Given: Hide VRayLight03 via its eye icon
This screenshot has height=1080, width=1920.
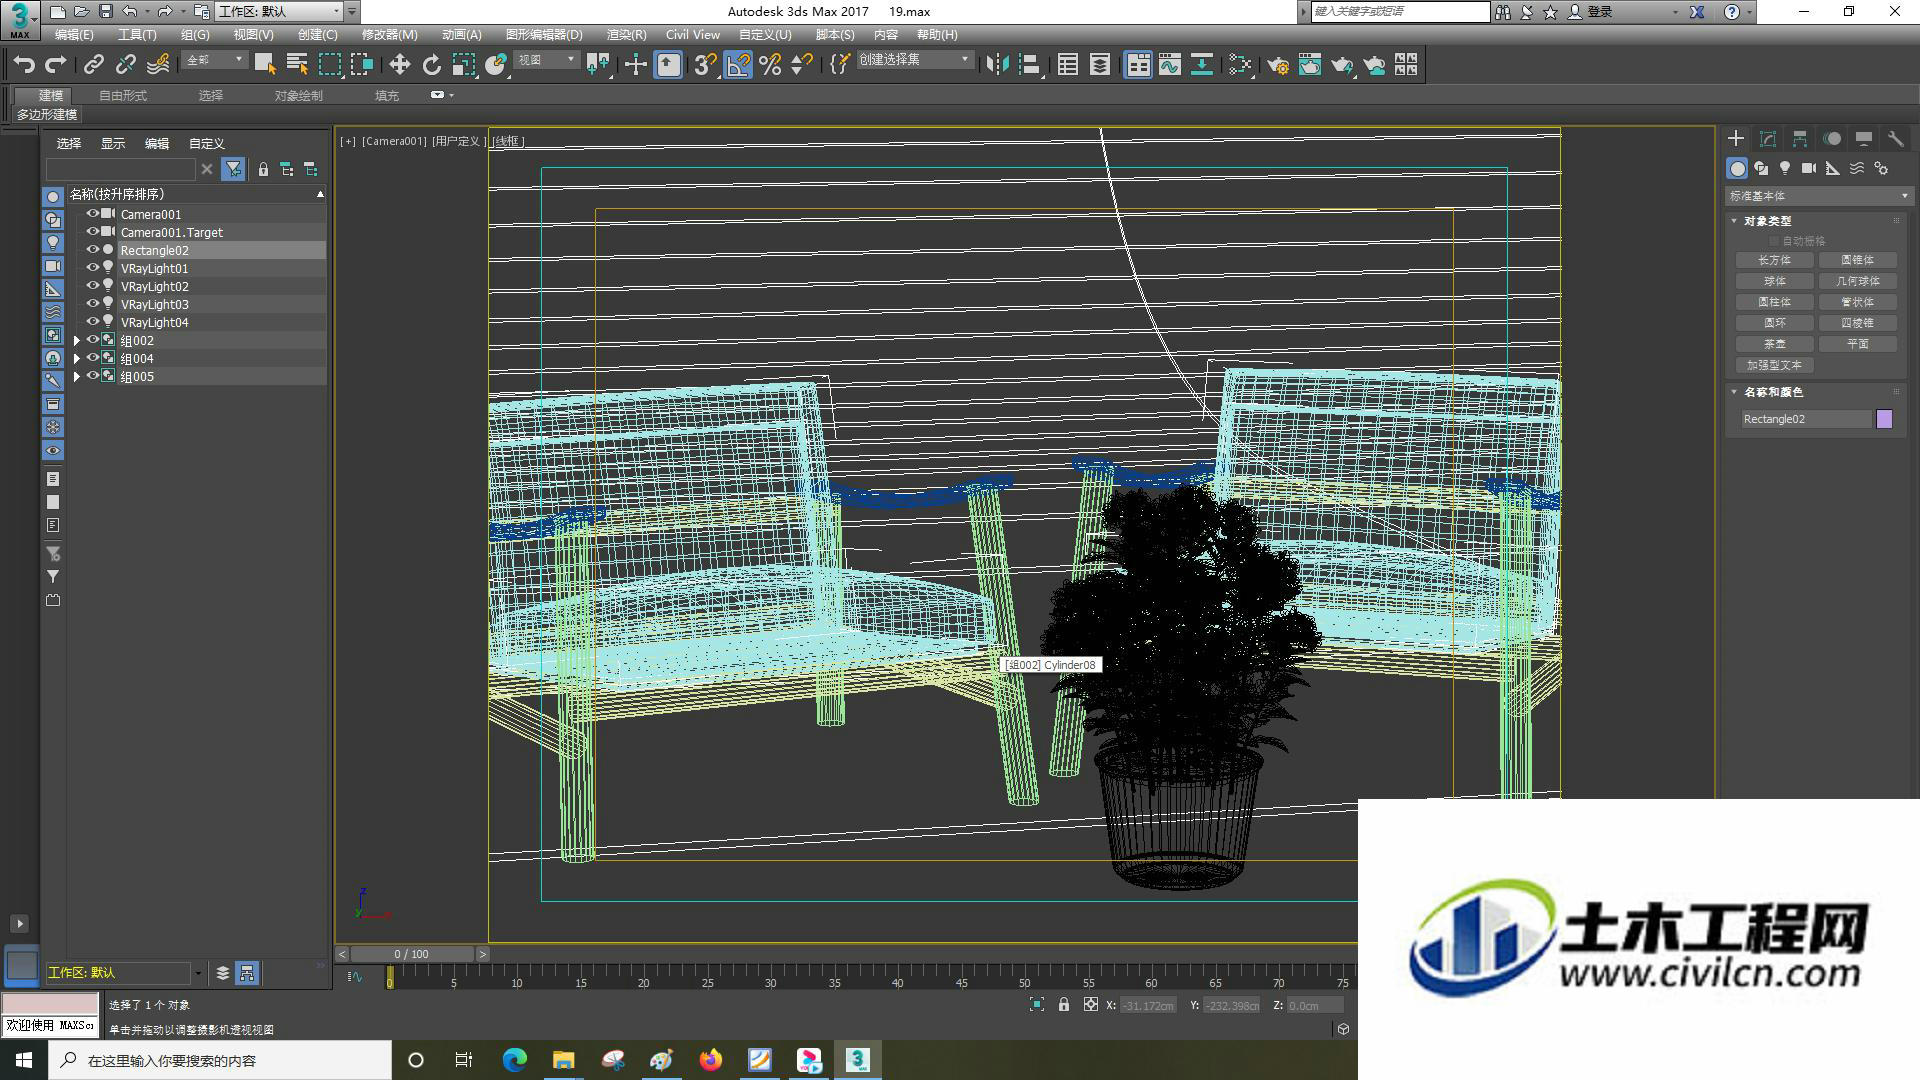Looking at the screenshot, I should coord(92,304).
